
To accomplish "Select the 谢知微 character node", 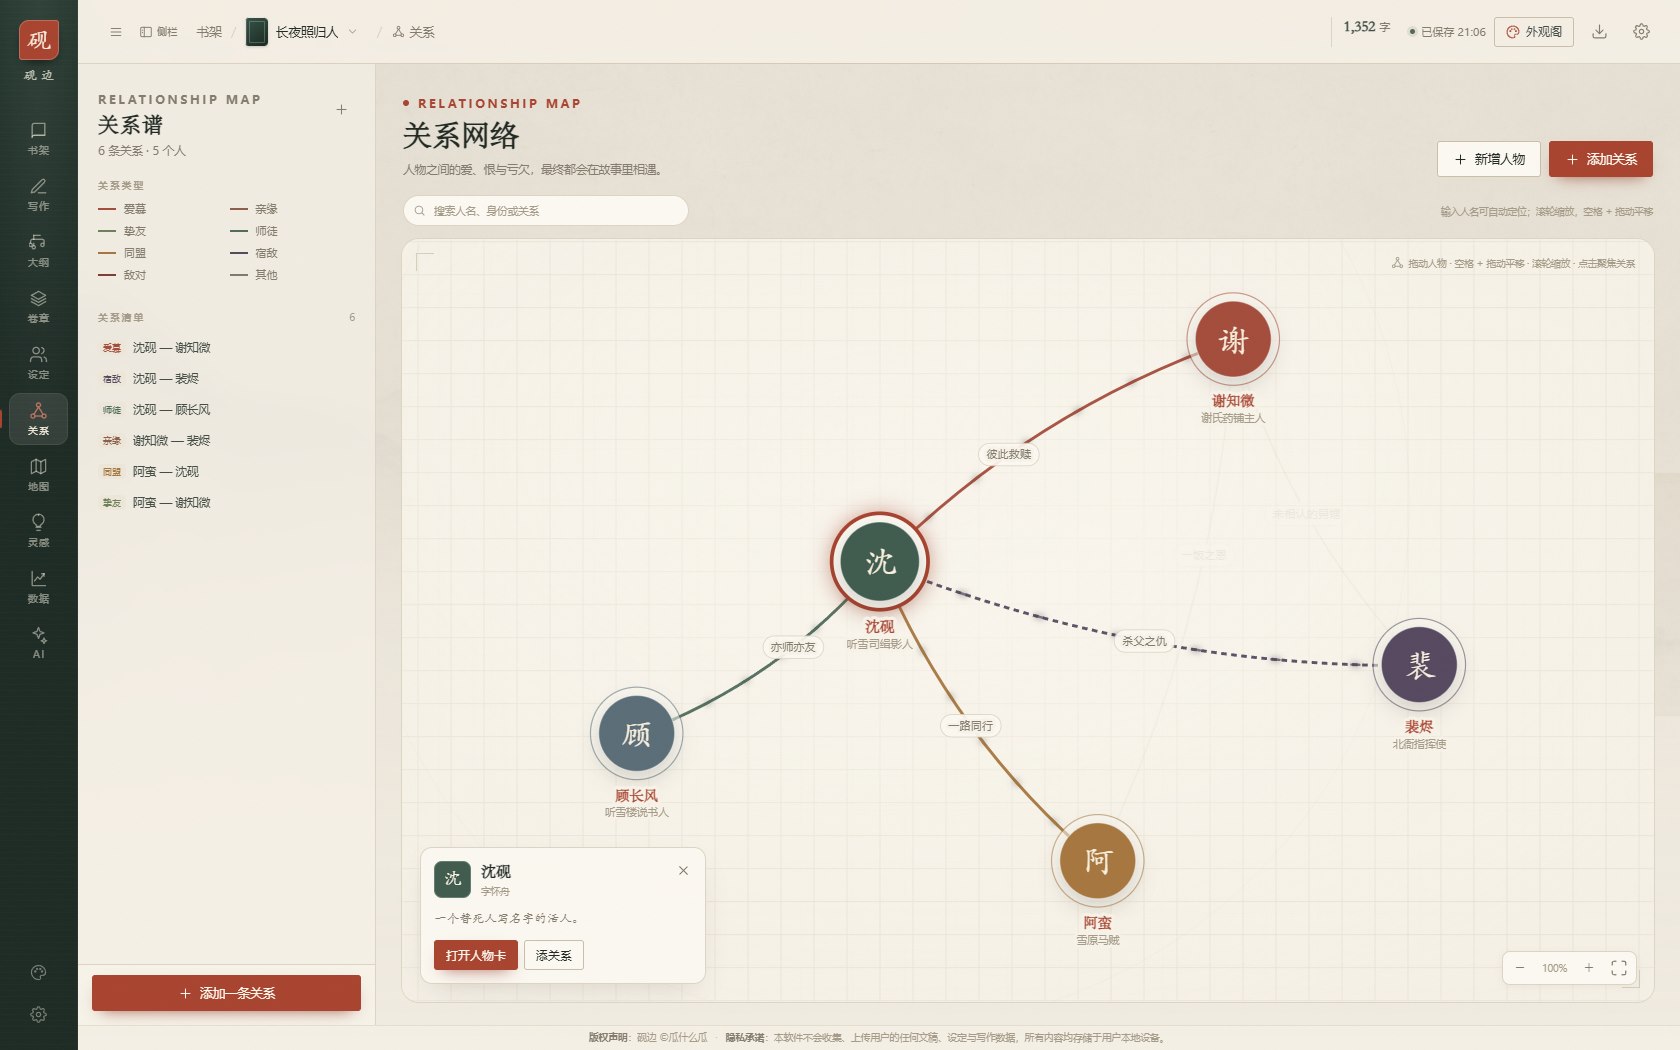I will coord(1233,340).
